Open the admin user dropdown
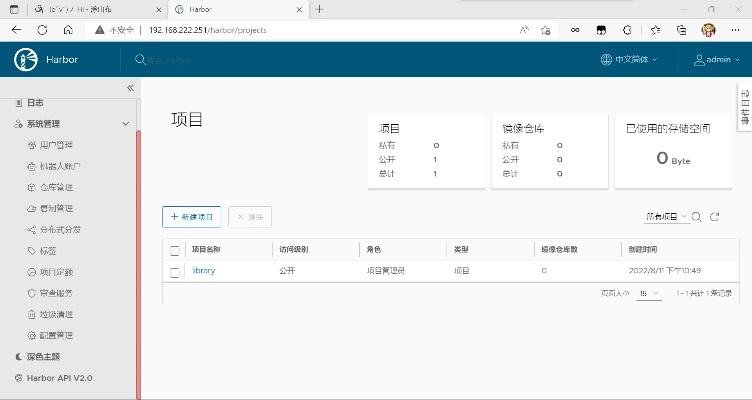The height and width of the screenshot is (400, 752). (x=717, y=60)
